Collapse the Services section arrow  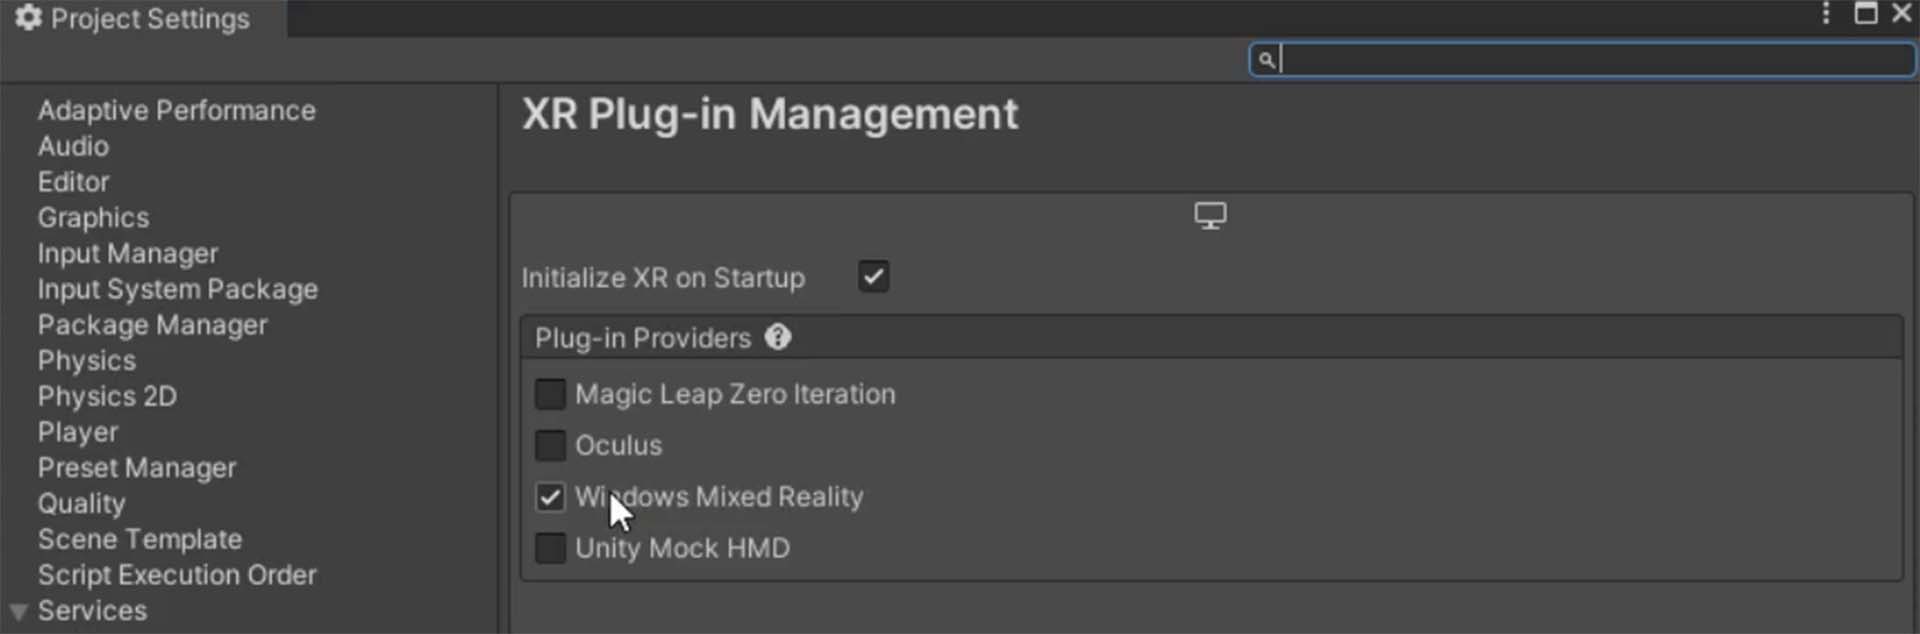point(18,611)
